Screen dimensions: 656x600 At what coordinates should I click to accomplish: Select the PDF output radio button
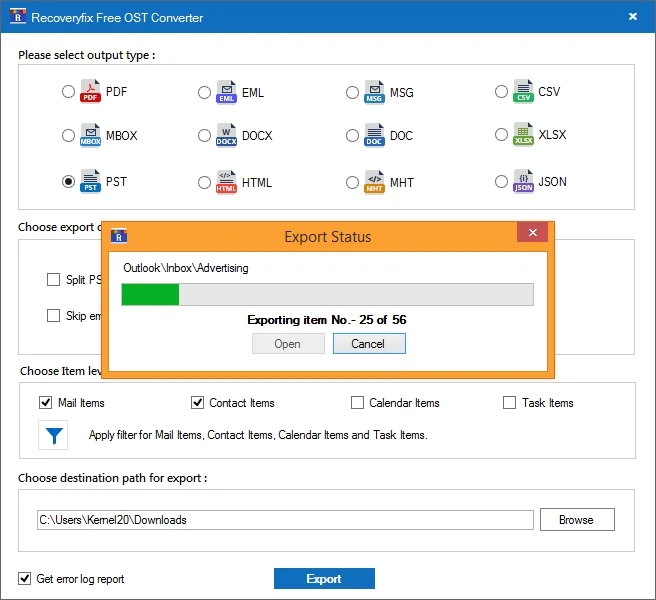click(x=68, y=91)
